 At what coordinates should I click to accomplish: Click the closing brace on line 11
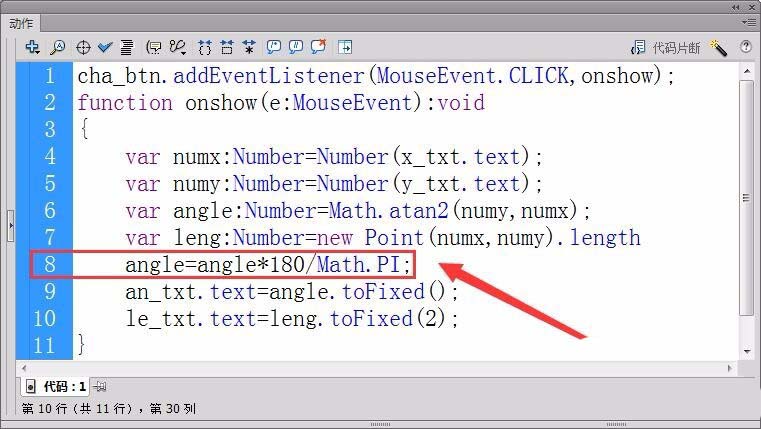click(x=81, y=345)
